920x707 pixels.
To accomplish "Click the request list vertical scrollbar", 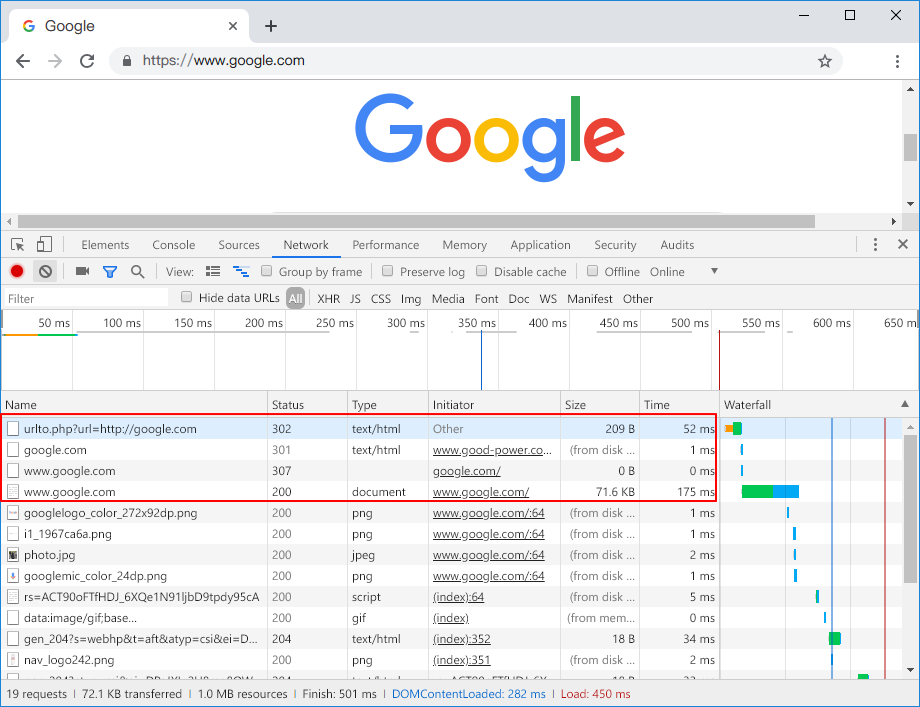I will (910, 507).
